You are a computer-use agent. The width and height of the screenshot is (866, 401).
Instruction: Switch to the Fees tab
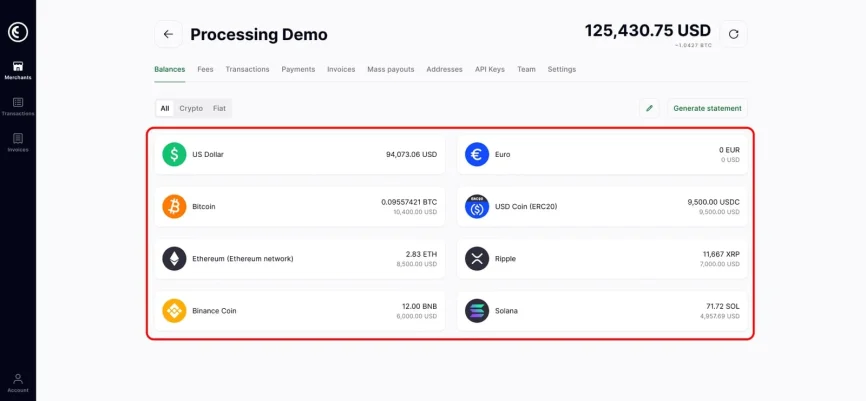pyautogui.click(x=205, y=70)
